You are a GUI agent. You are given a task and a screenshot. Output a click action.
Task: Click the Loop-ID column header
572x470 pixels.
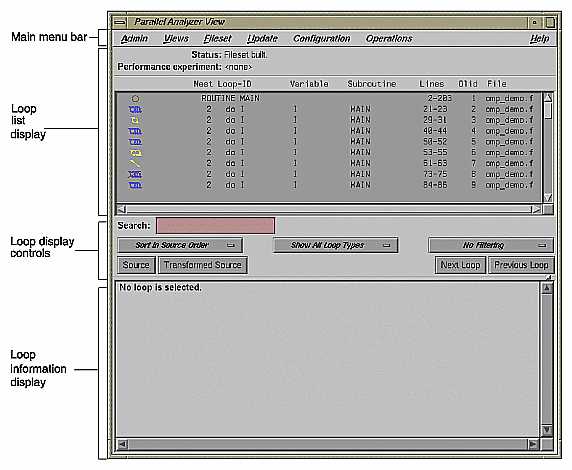coord(234,84)
